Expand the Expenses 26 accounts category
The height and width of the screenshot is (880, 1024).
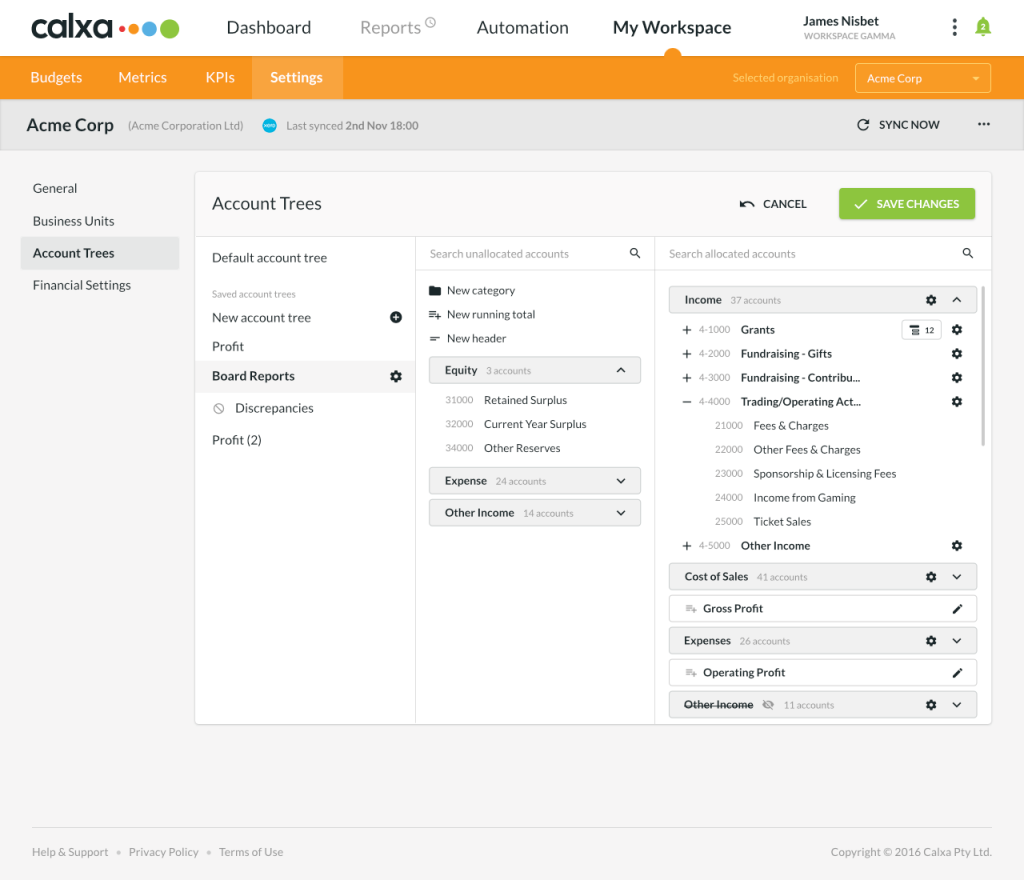coord(957,641)
